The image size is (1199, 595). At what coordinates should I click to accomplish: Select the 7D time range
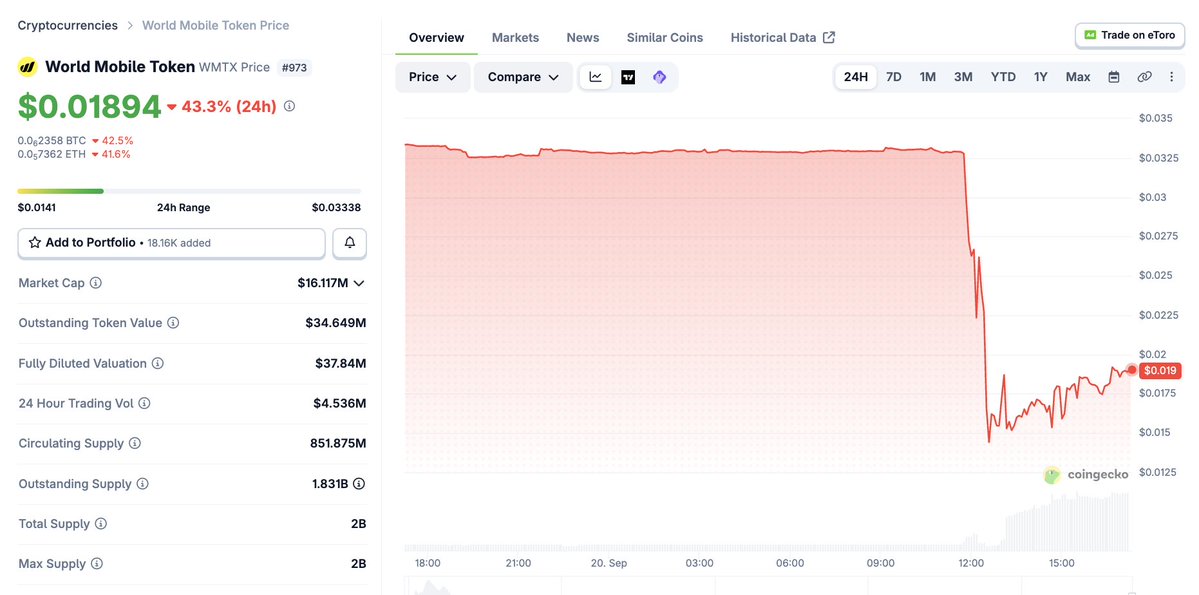click(893, 76)
